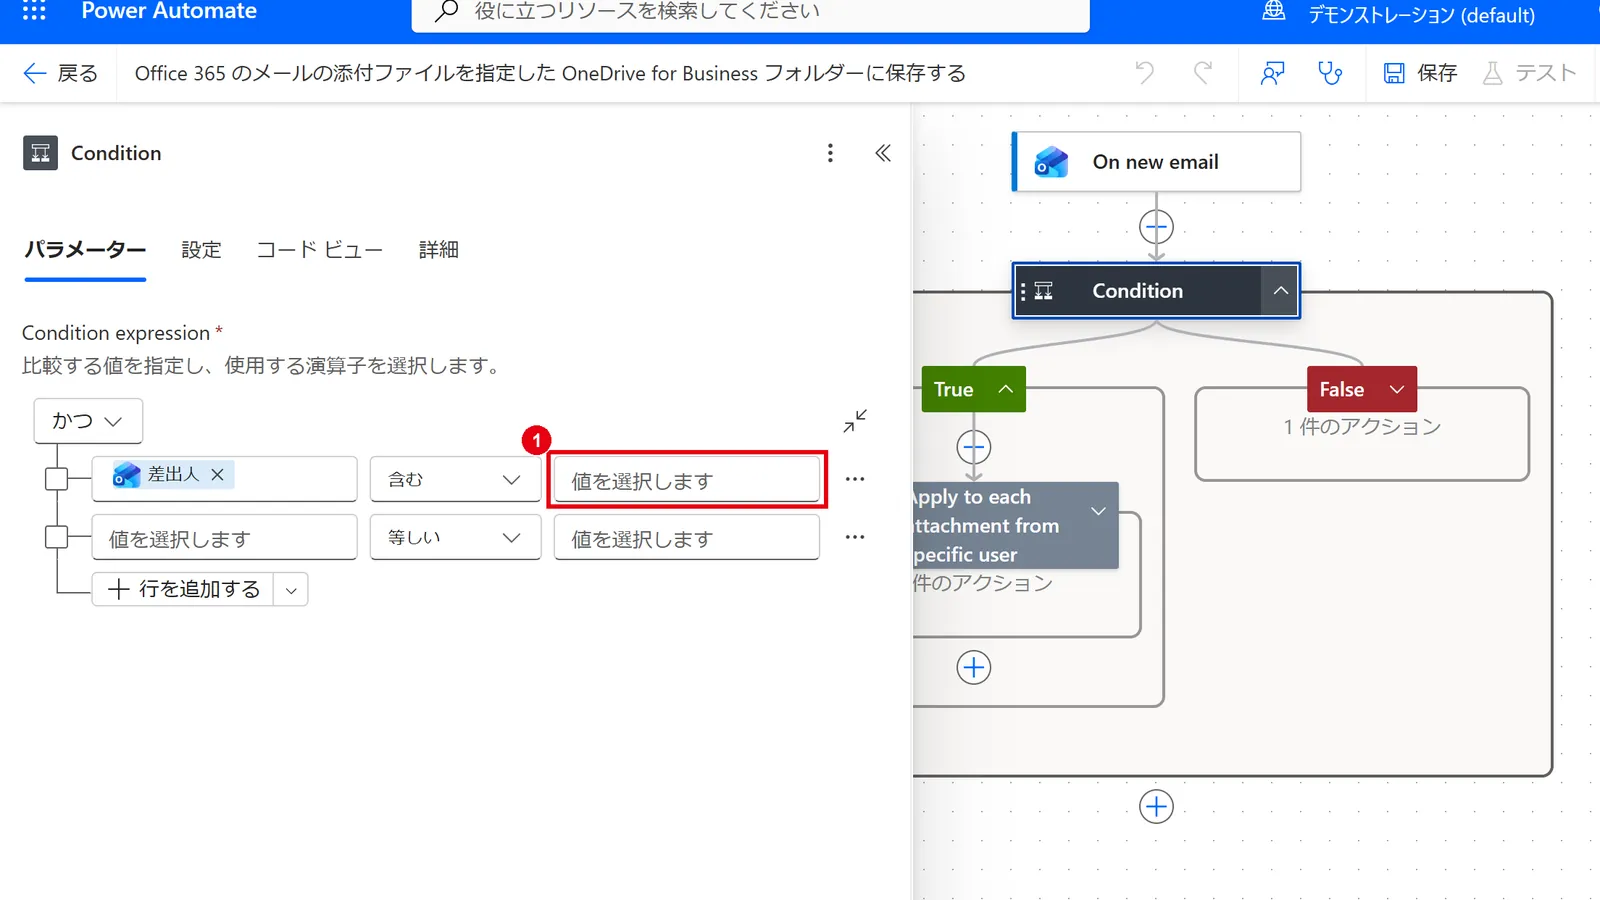Remove the 差出人 token
Image resolution: width=1600 pixels, height=900 pixels.
217,475
